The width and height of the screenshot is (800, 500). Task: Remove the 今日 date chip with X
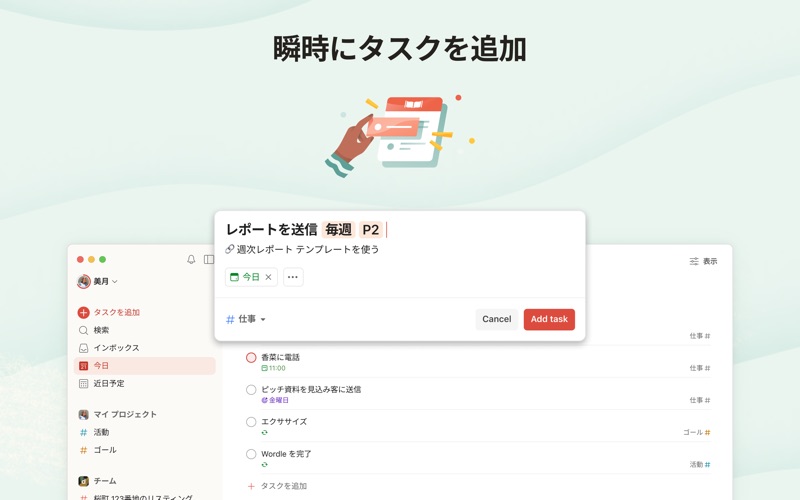click(x=268, y=277)
